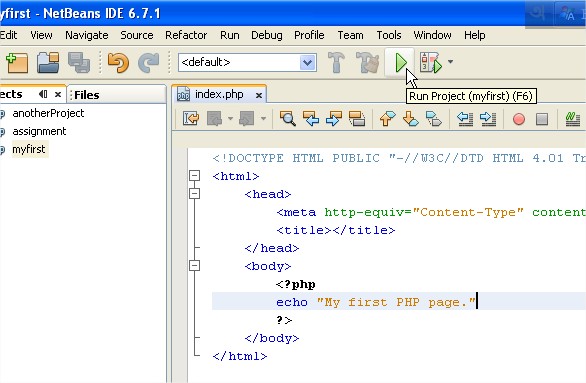Open the Run menu

click(230, 35)
